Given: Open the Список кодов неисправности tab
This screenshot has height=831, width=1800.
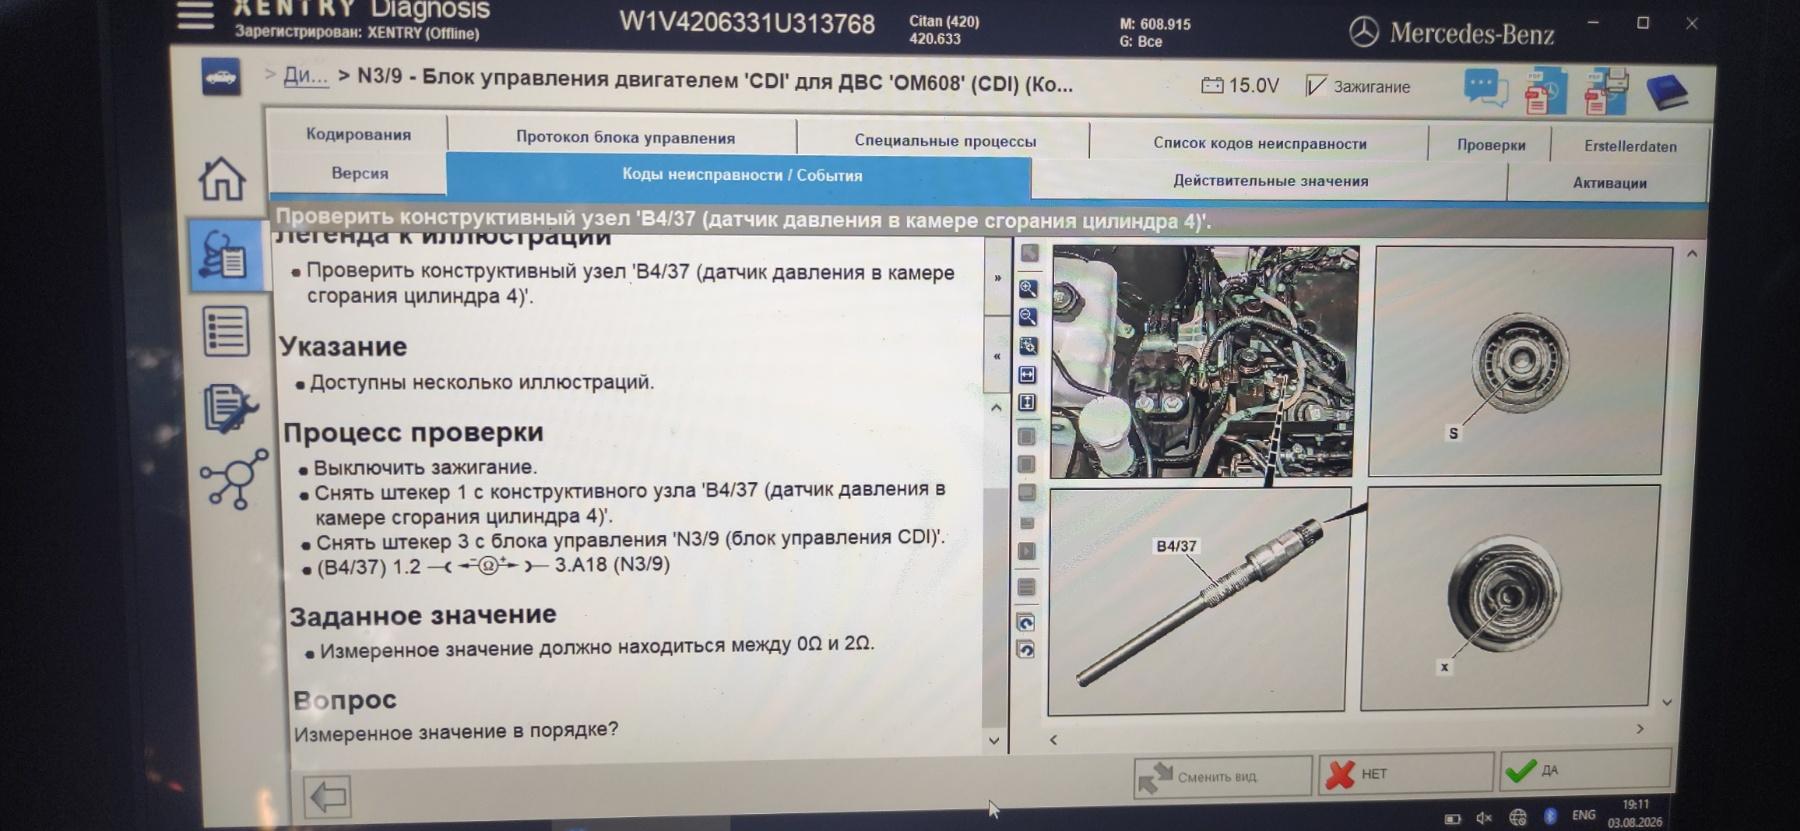Looking at the screenshot, I should (x=1260, y=143).
